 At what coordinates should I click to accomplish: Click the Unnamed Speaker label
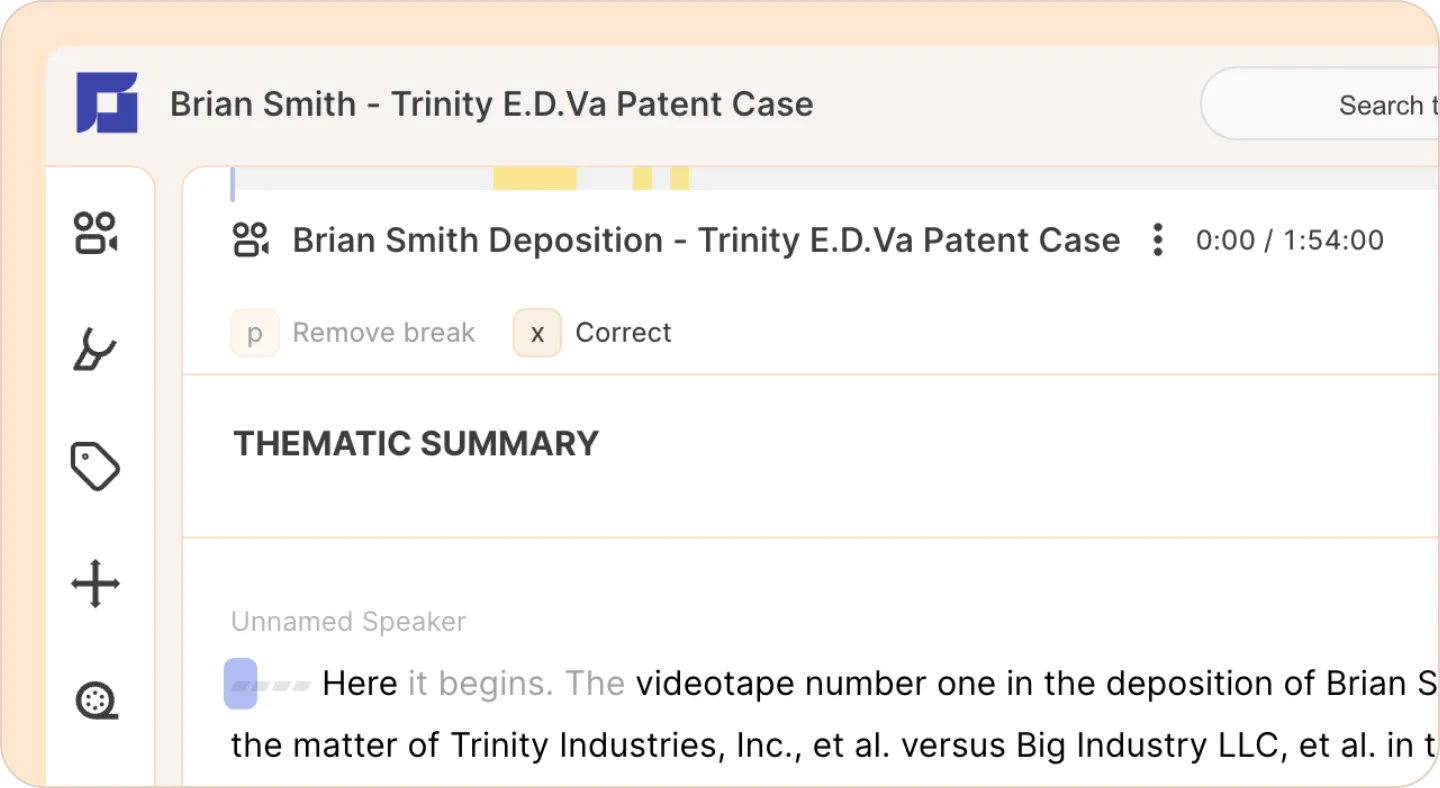pyautogui.click(x=348, y=622)
